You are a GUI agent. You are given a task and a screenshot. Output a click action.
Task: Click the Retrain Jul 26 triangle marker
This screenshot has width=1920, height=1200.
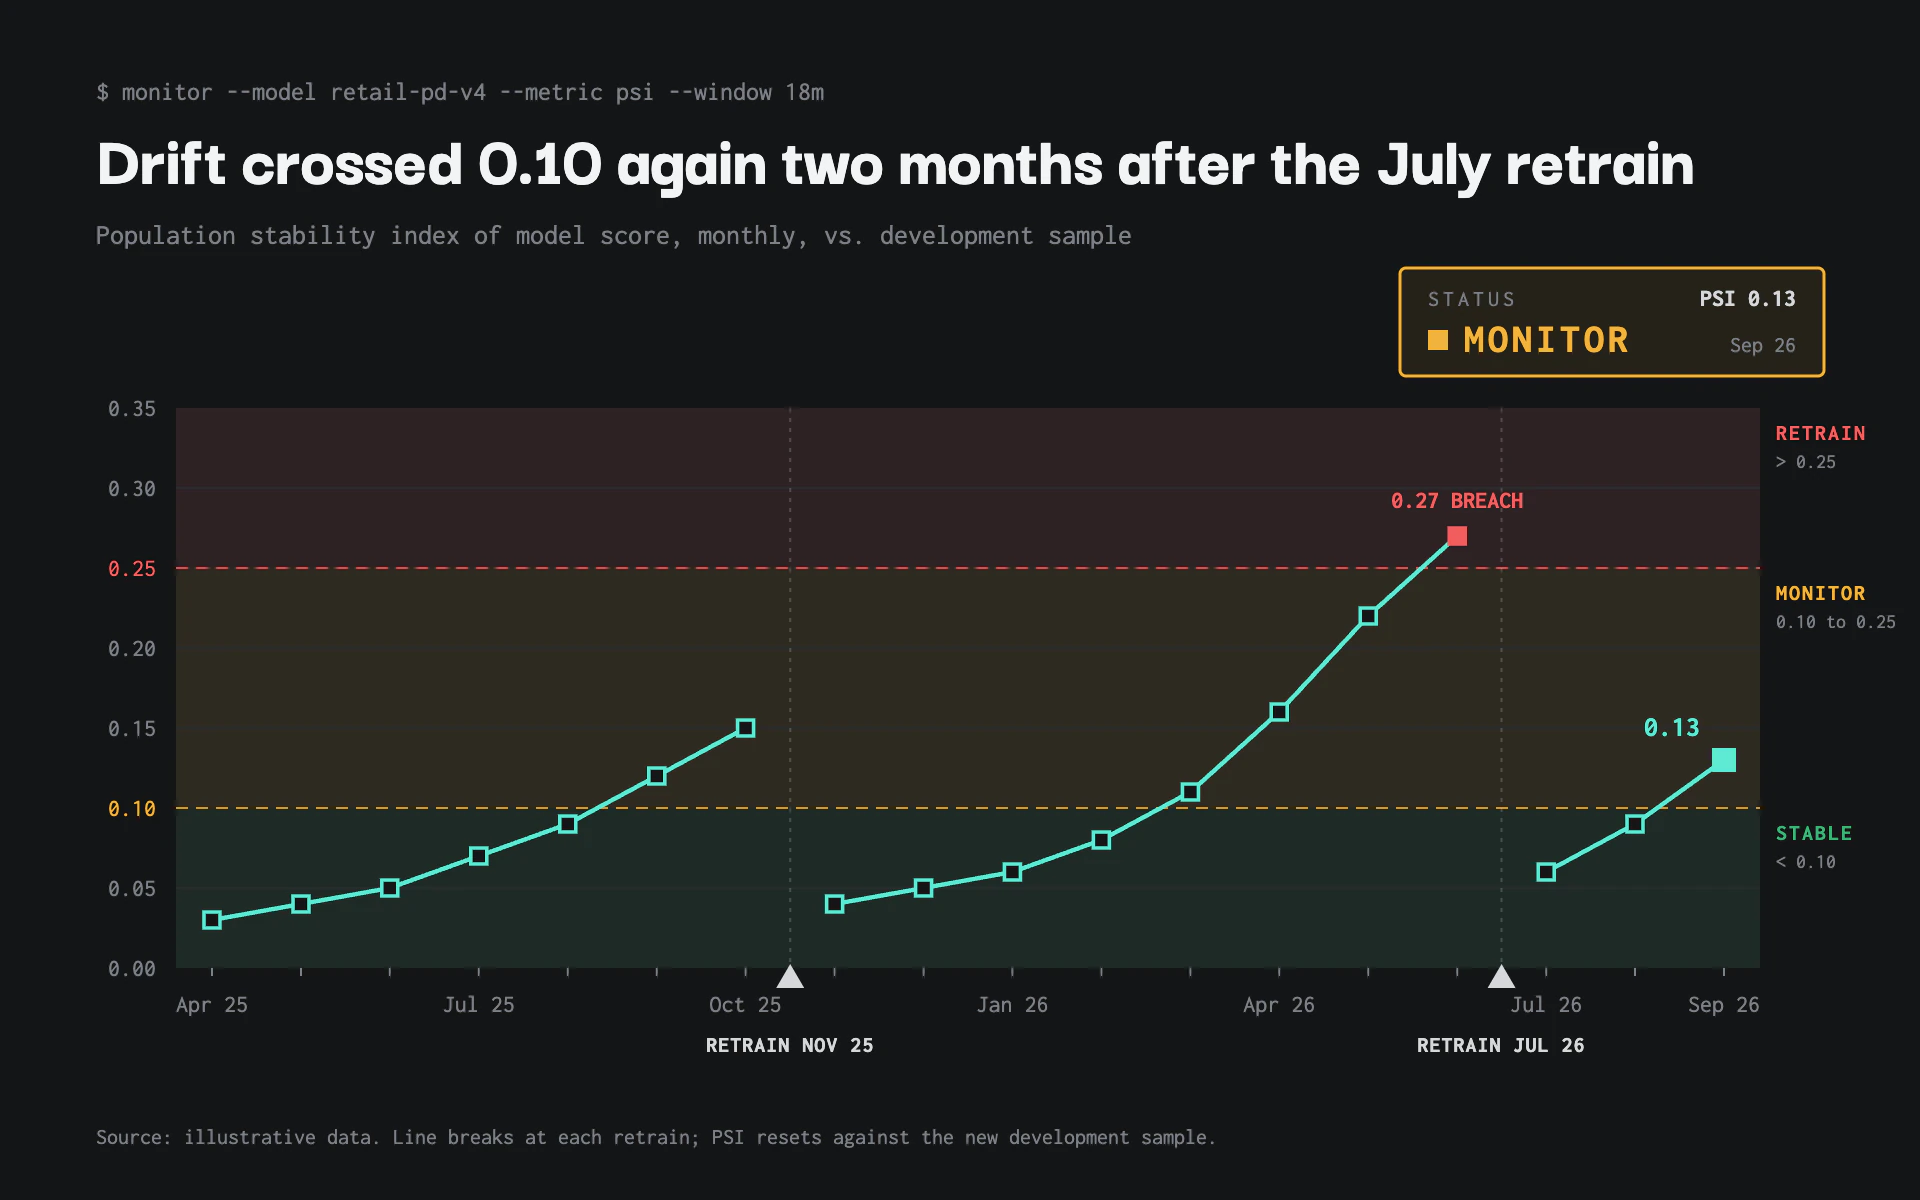pyautogui.click(x=1501, y=976)
